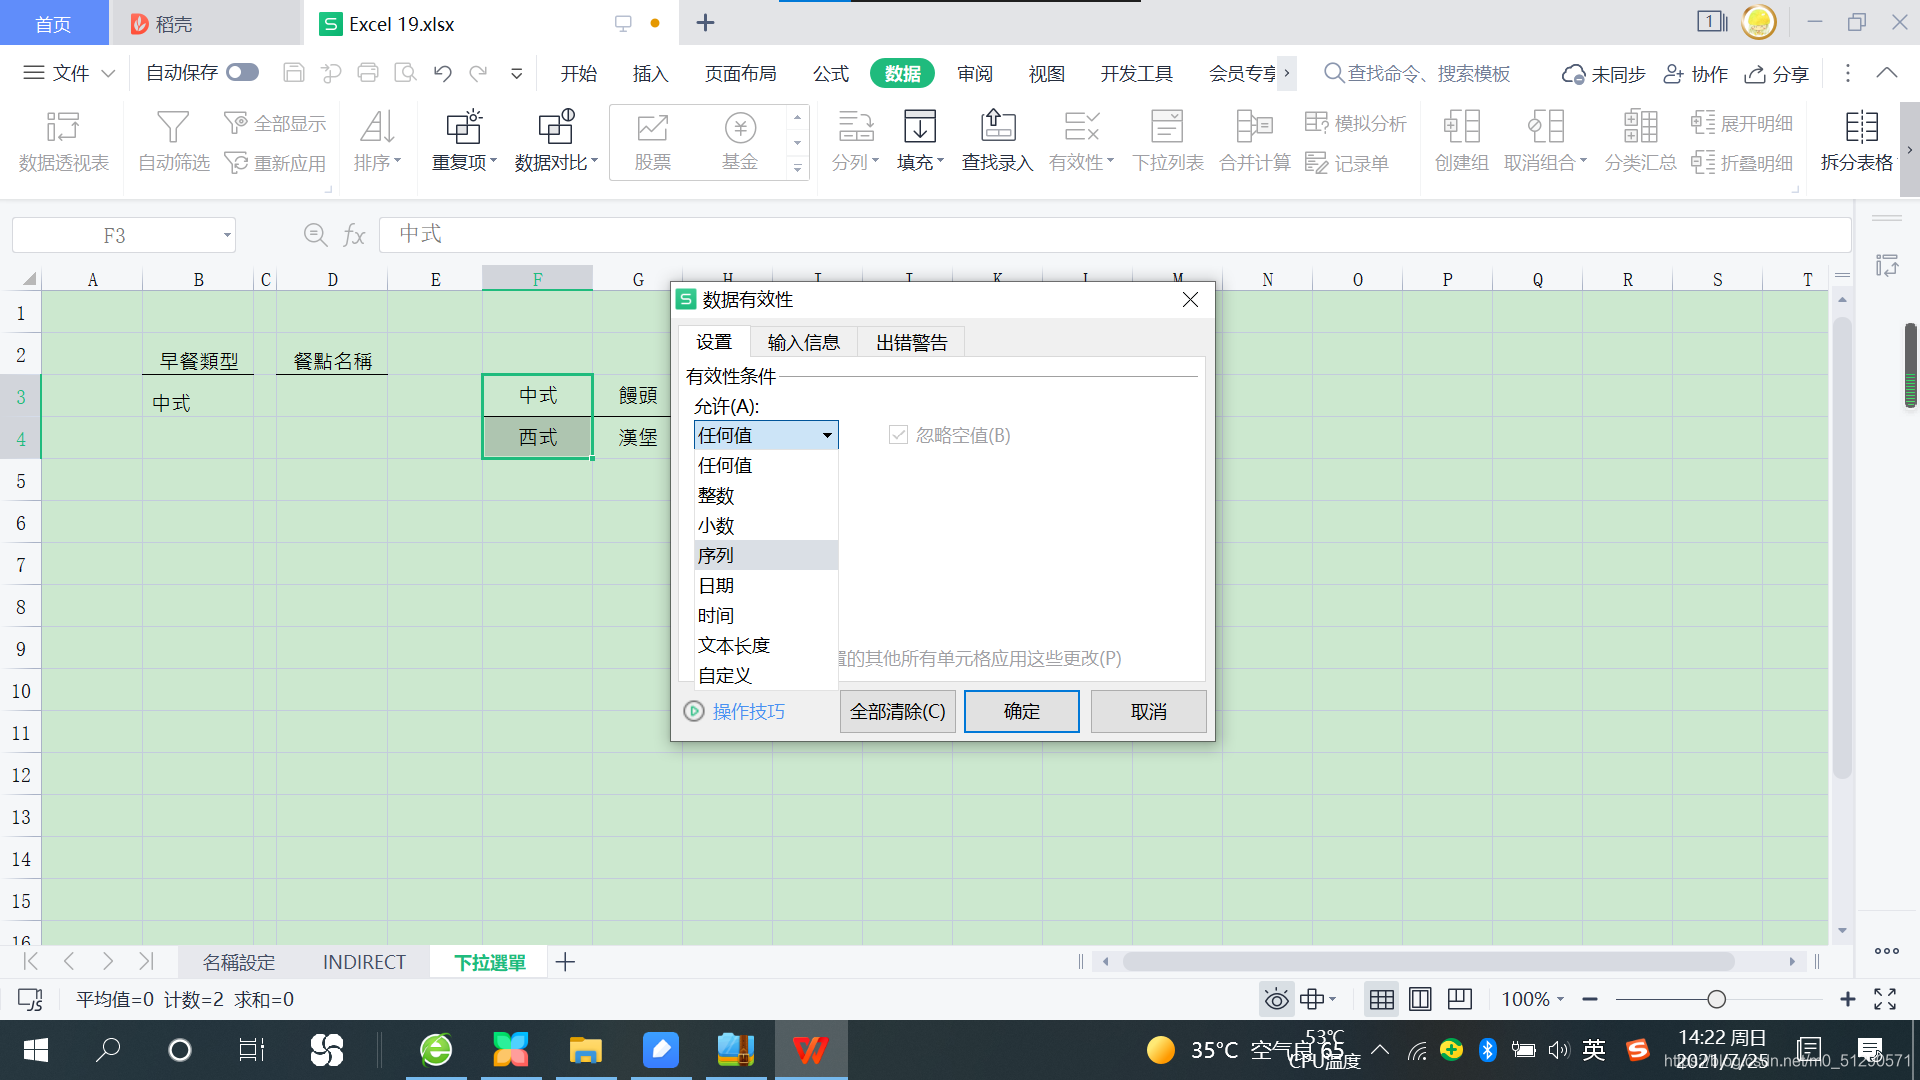Toggle eye protection mode in status bar
Screen dimensions: 1920x1080
[1276, 999]
